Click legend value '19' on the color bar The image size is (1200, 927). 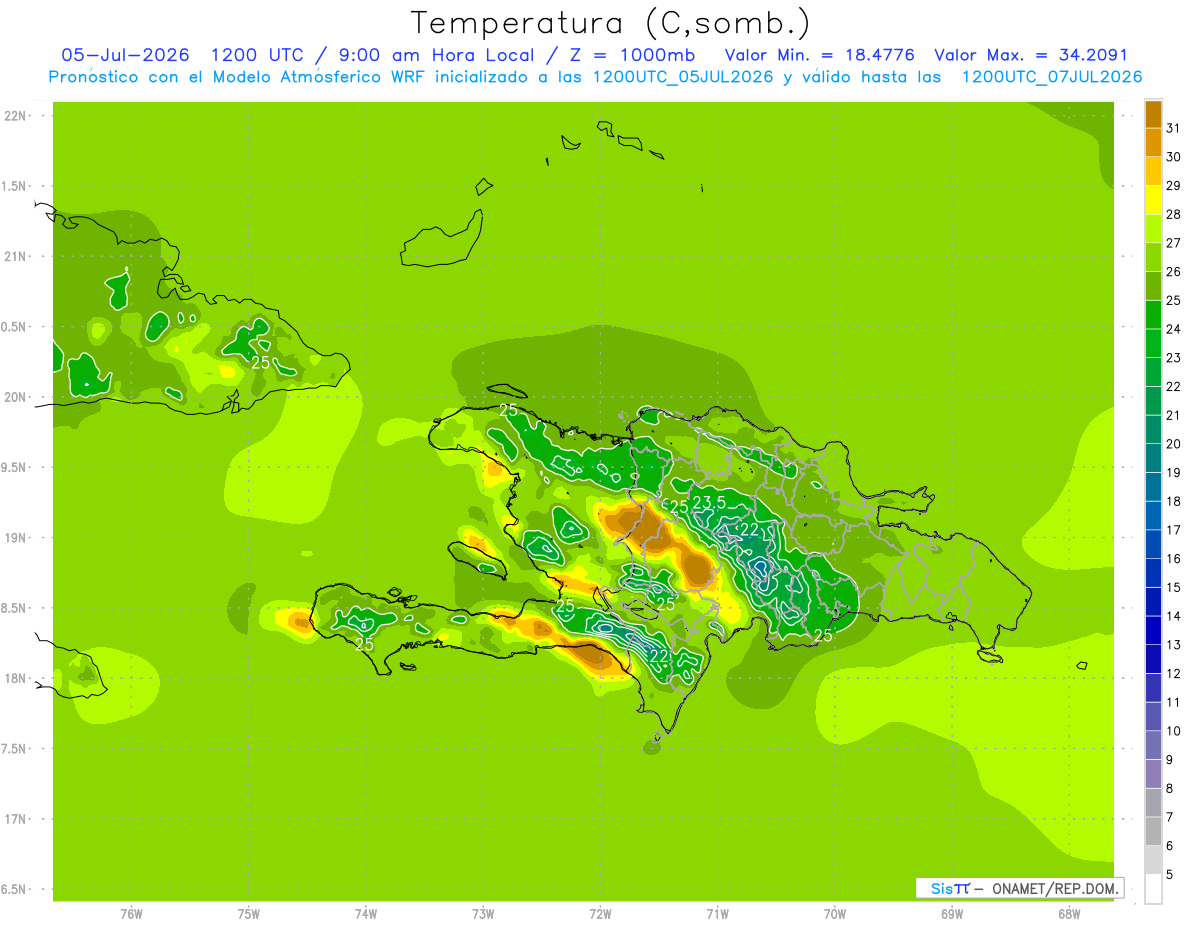pyautogui.click(x=1173, y=473)
